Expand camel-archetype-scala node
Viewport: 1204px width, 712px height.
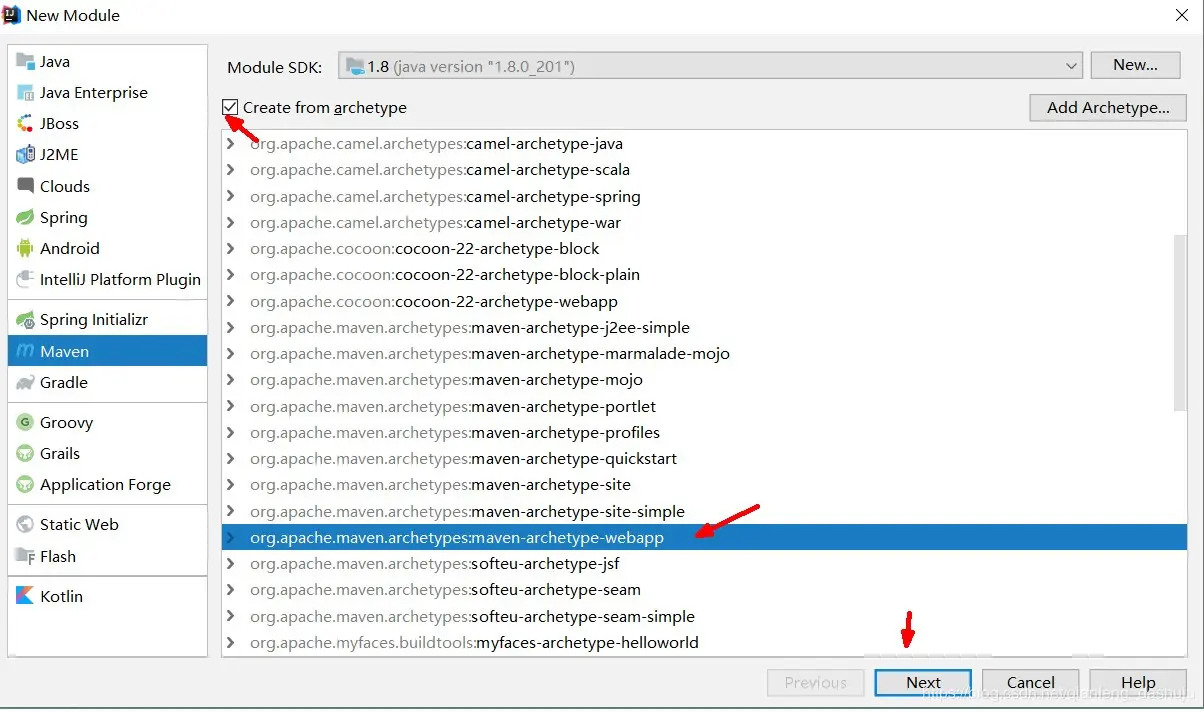(231, 170)
